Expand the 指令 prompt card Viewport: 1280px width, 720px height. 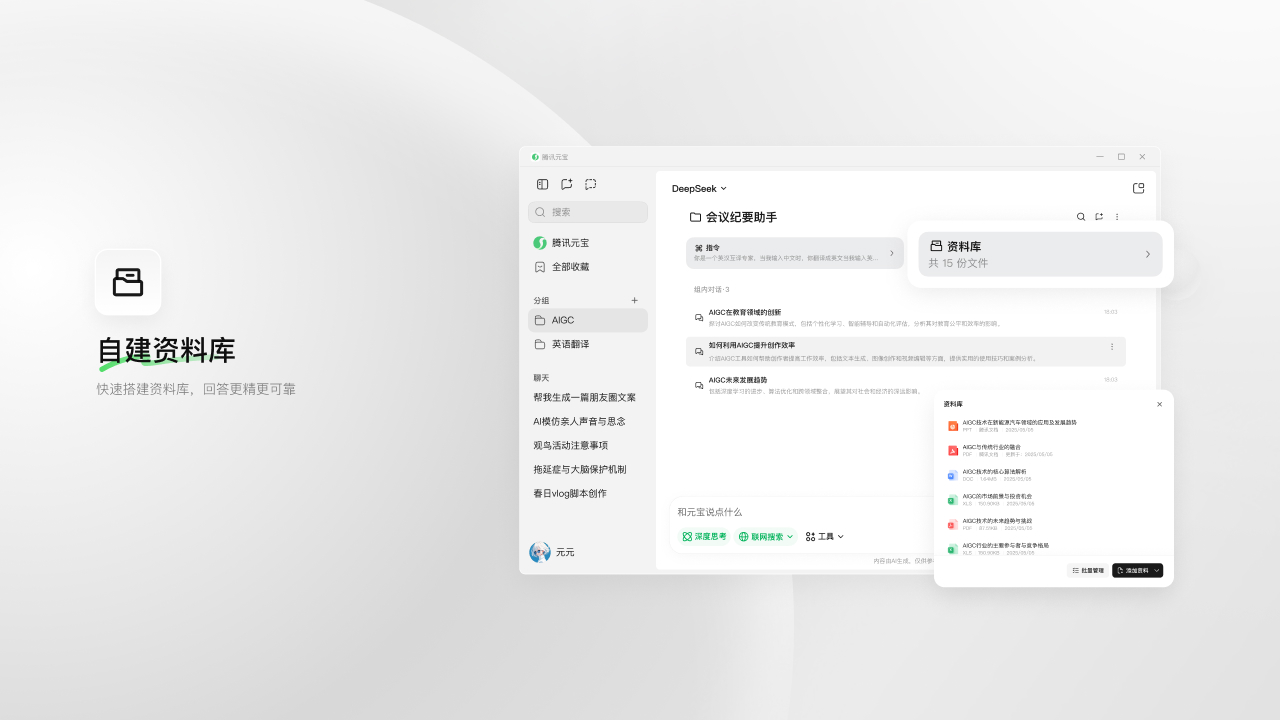pyautogui.click(x=891, y=252)
